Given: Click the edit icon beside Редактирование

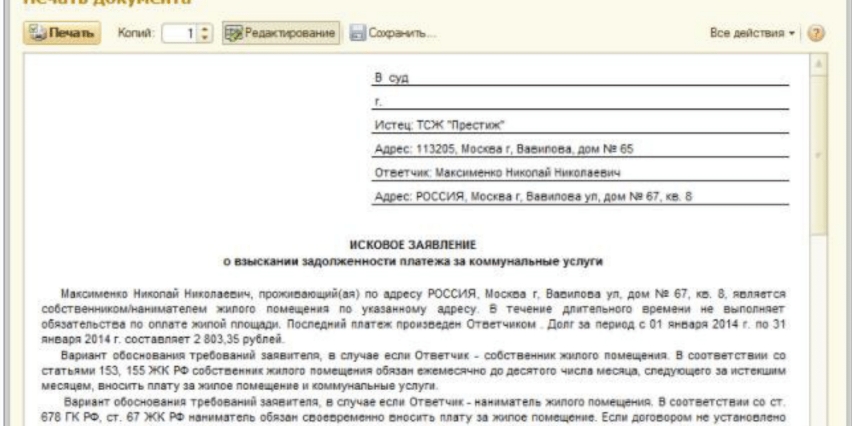Looking at the screenshot, I should [232, 34].
